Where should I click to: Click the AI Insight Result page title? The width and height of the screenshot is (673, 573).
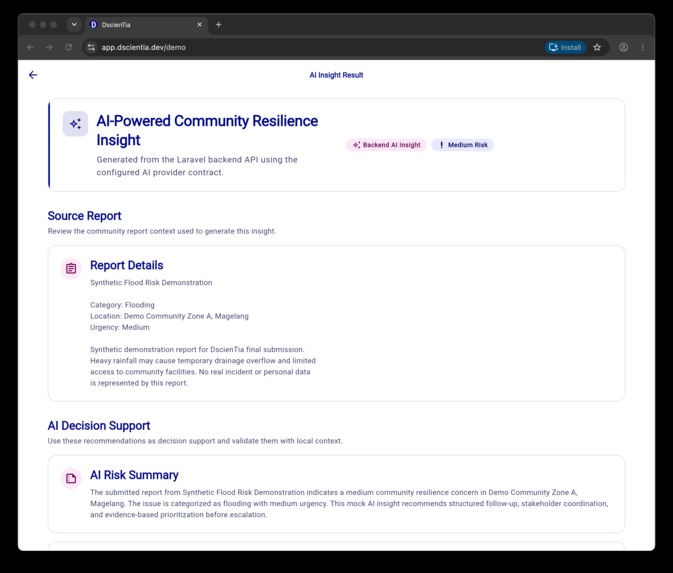point(336,75)
